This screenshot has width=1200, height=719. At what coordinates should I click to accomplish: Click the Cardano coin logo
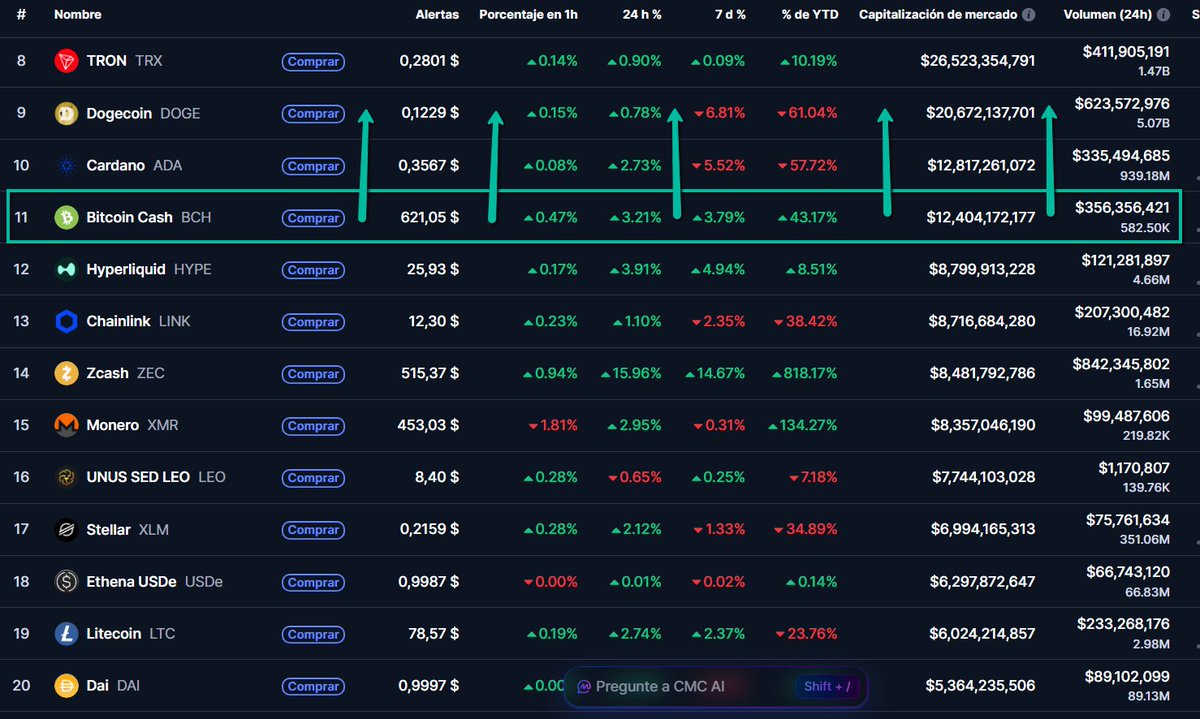(x=66, y=165)
